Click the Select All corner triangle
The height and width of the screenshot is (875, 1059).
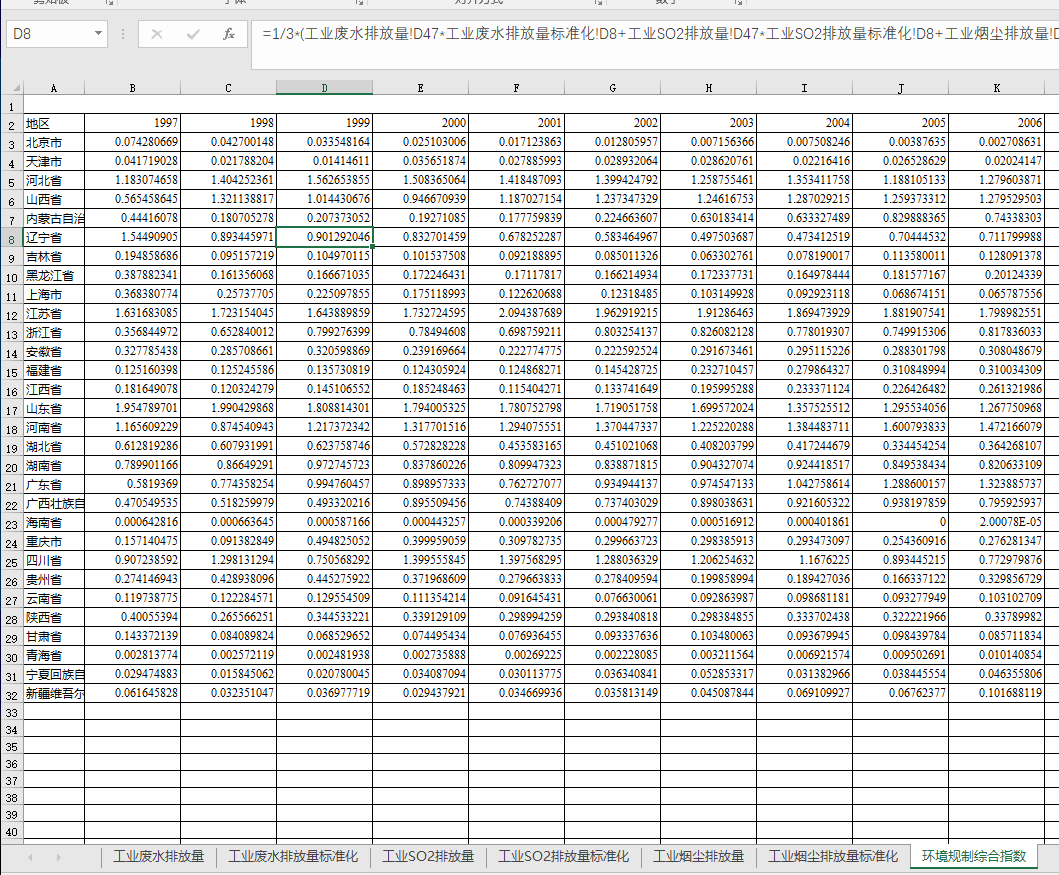(12, 88)
